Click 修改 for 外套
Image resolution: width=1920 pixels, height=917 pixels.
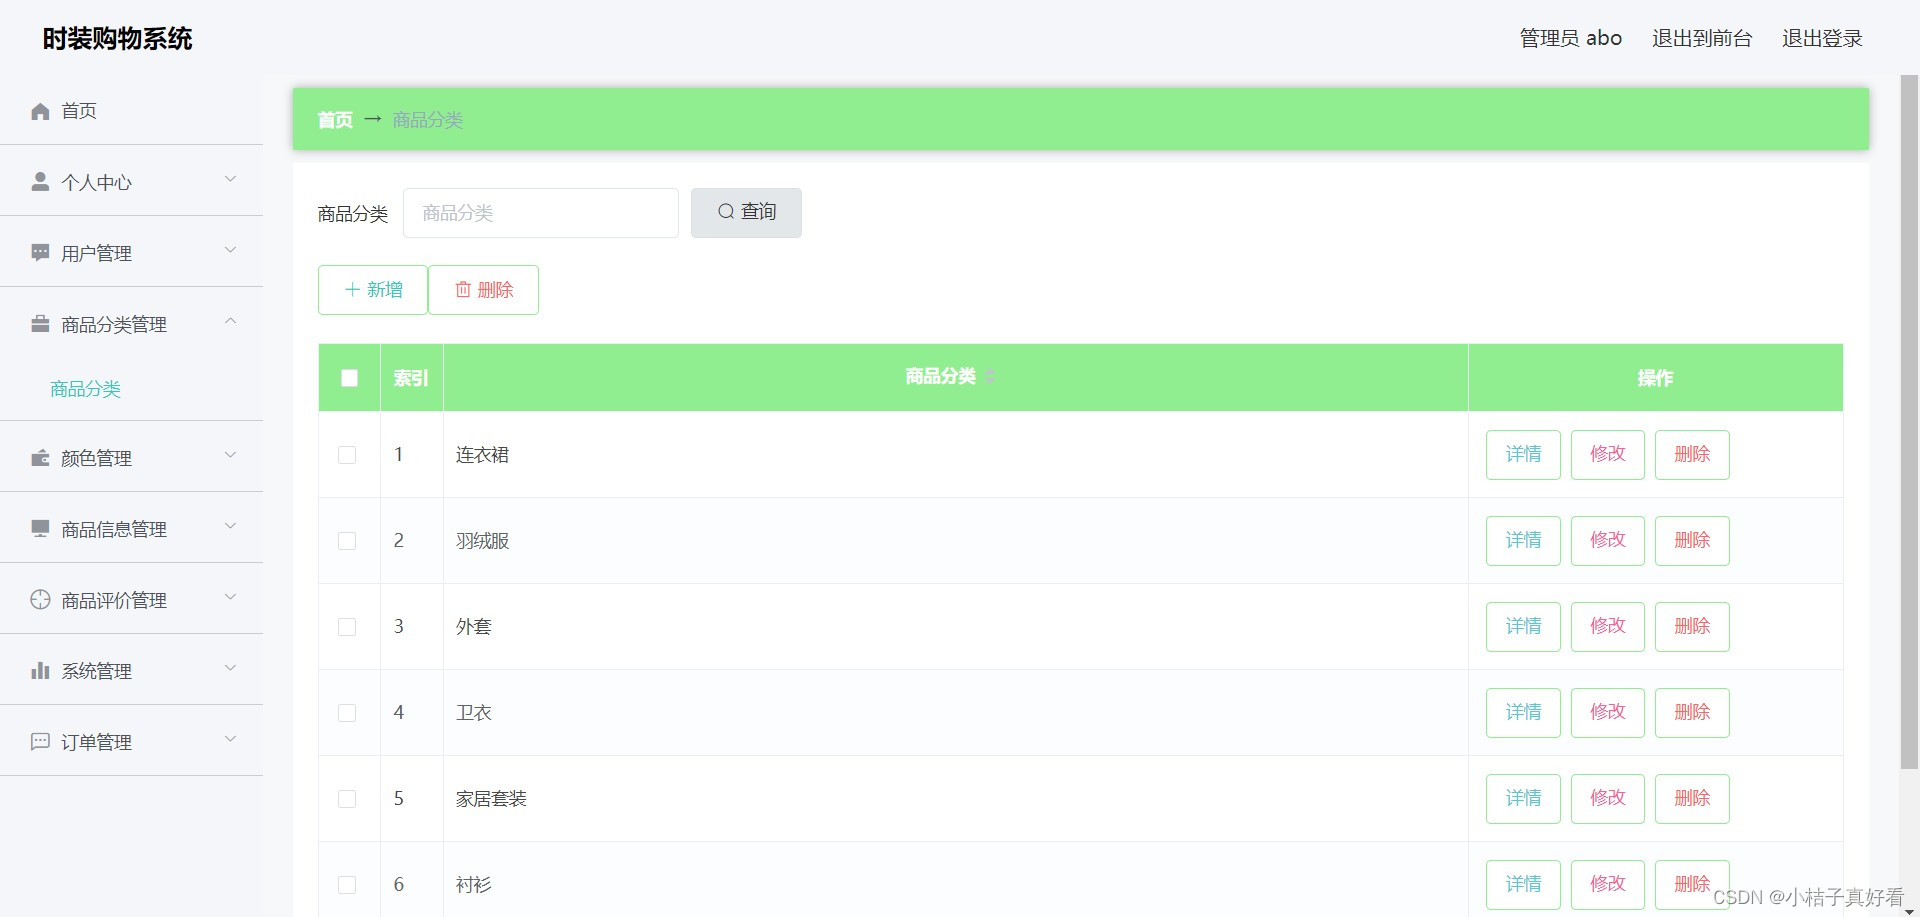pyautogui.click(x=1608, y=627)
